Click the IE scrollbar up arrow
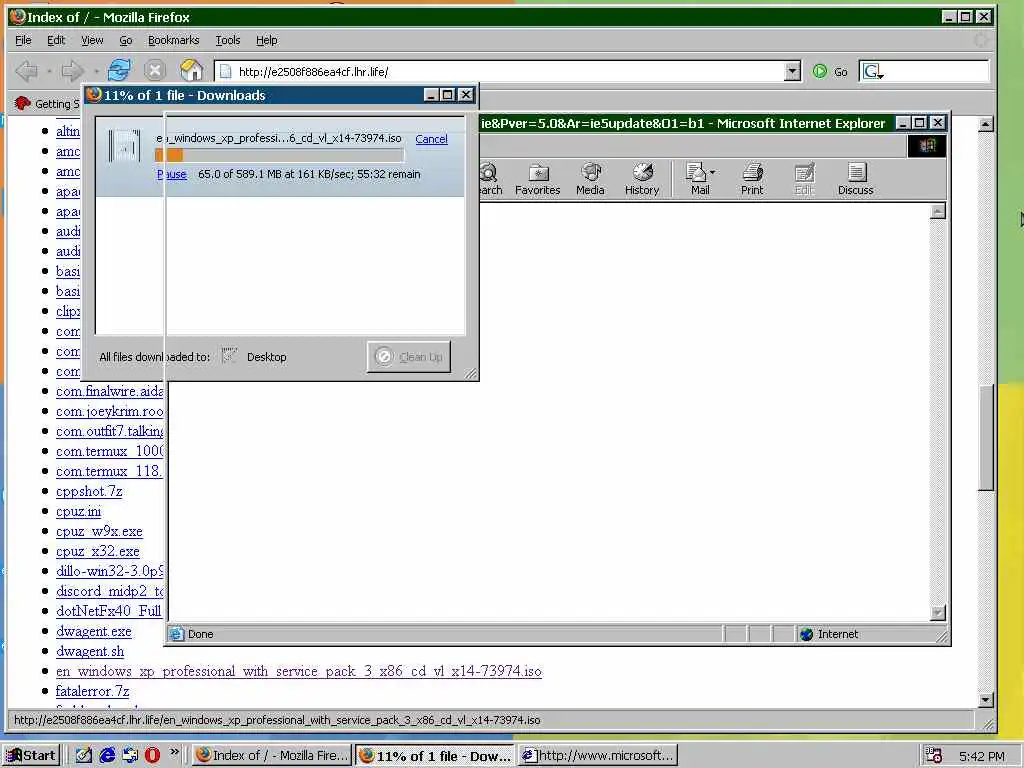1024x768 pixels. (x=938, y=211)
